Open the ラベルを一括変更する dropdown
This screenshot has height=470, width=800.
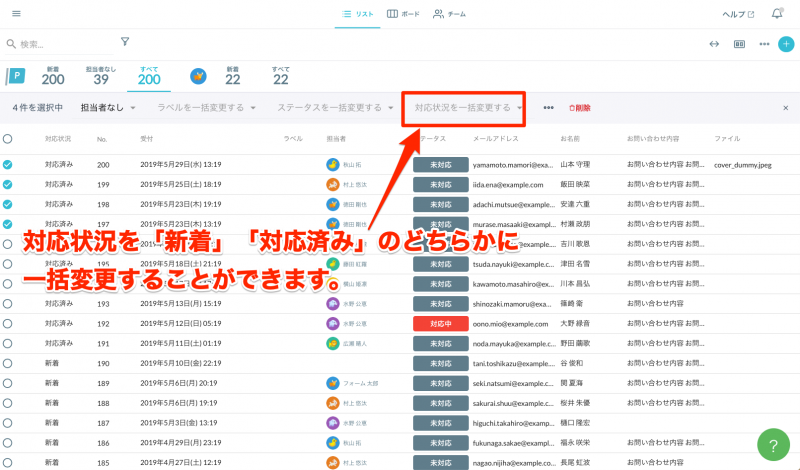click(x=207, y=108)
